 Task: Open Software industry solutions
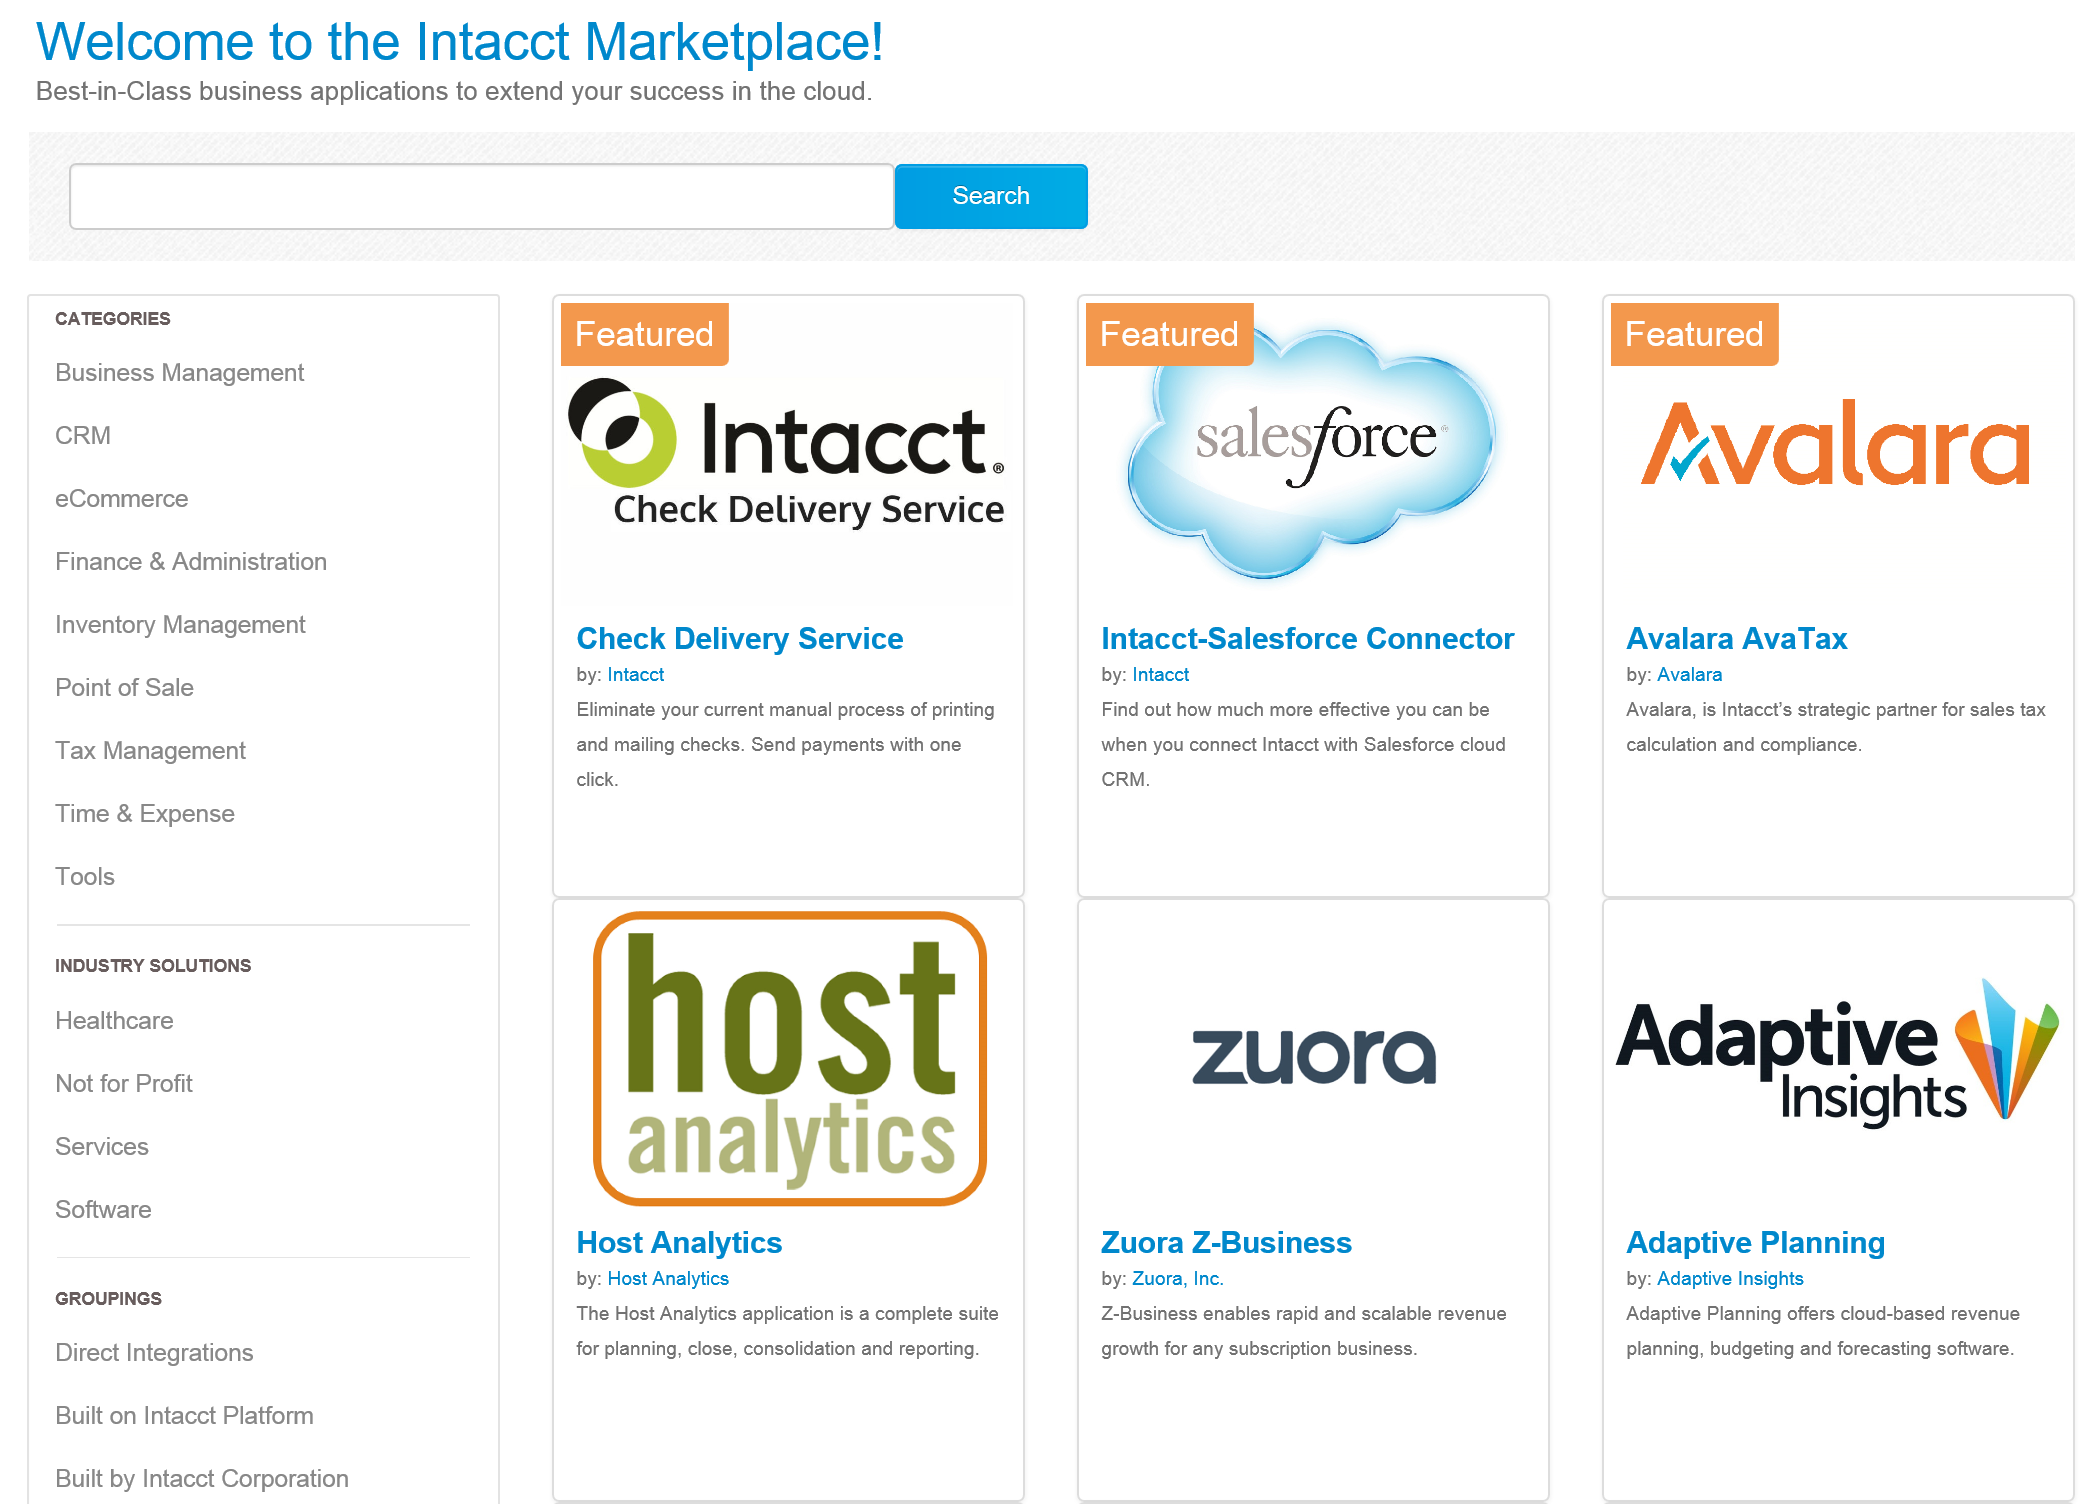103,1209
